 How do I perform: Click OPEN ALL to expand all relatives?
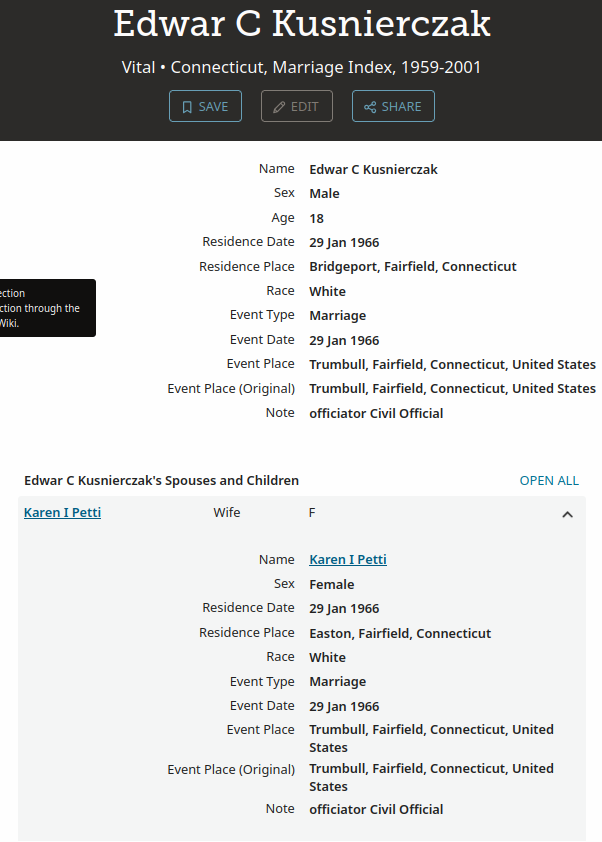[549, 481]
